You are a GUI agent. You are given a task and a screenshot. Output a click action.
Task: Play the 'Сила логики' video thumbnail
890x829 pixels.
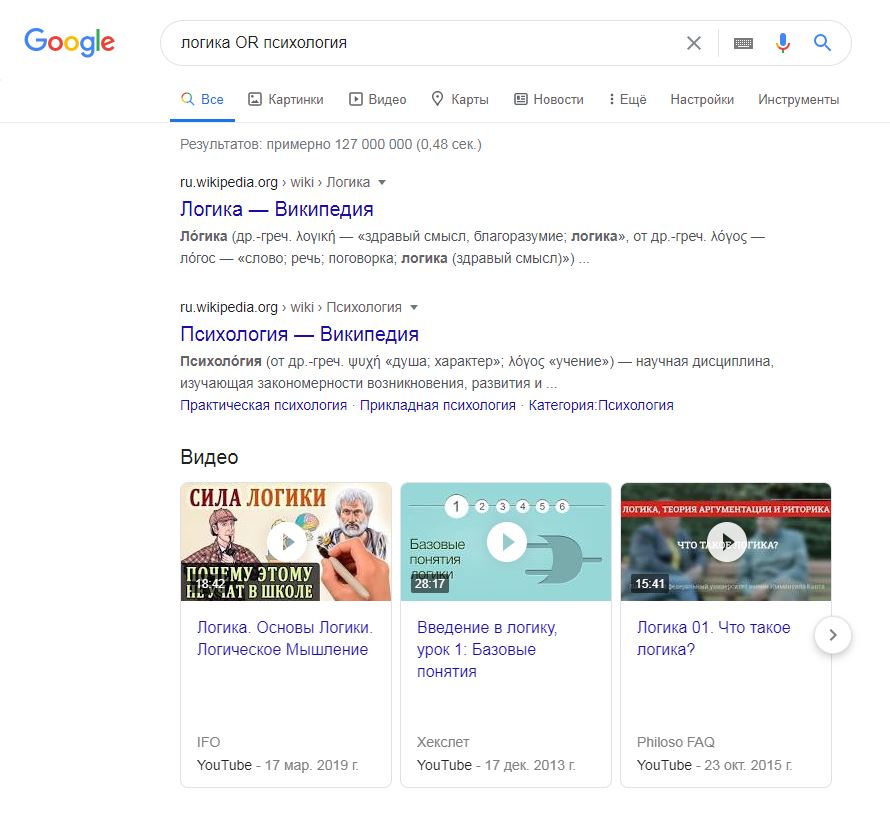tap(286, 541)
